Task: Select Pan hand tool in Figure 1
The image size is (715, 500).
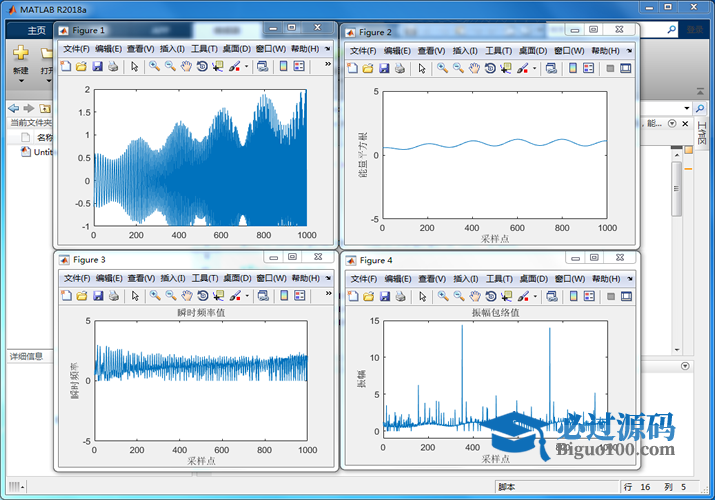Action: [186, 67]
